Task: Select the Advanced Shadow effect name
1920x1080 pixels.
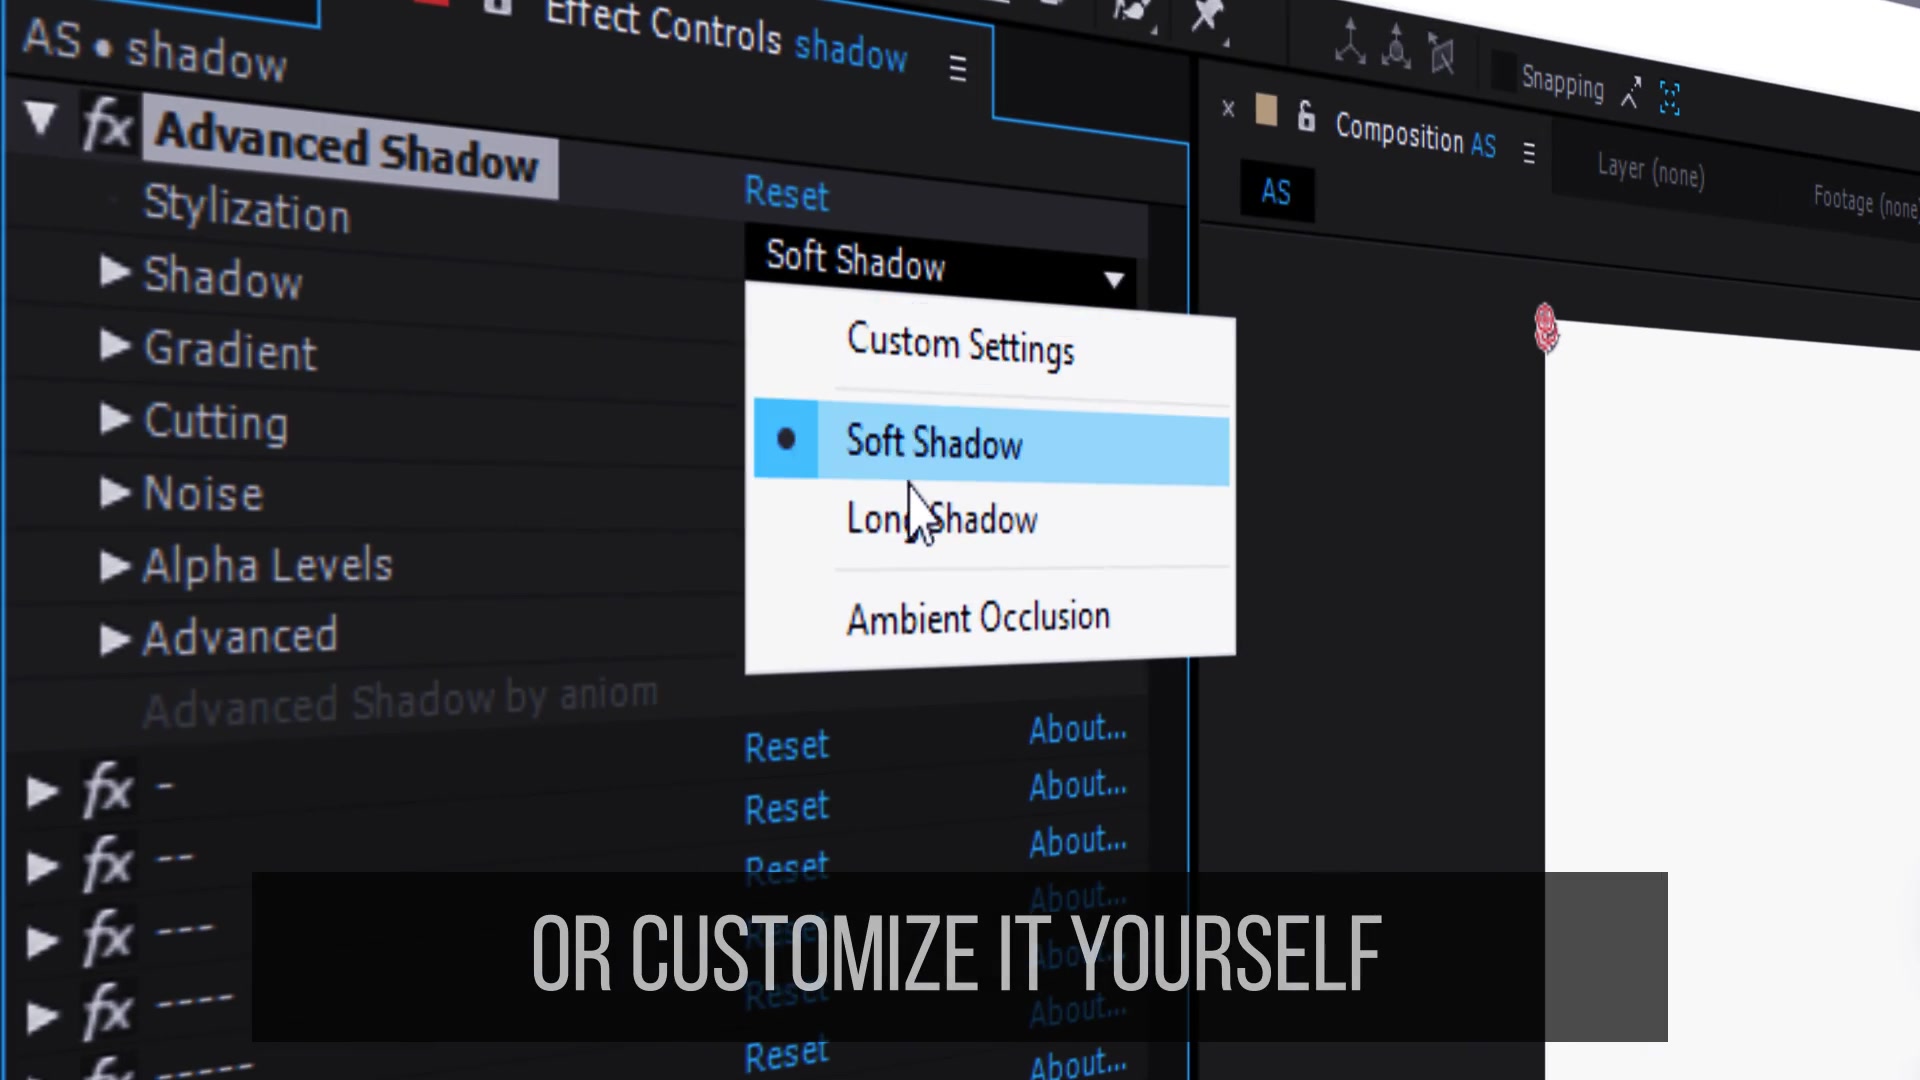Action: (348, 148)
